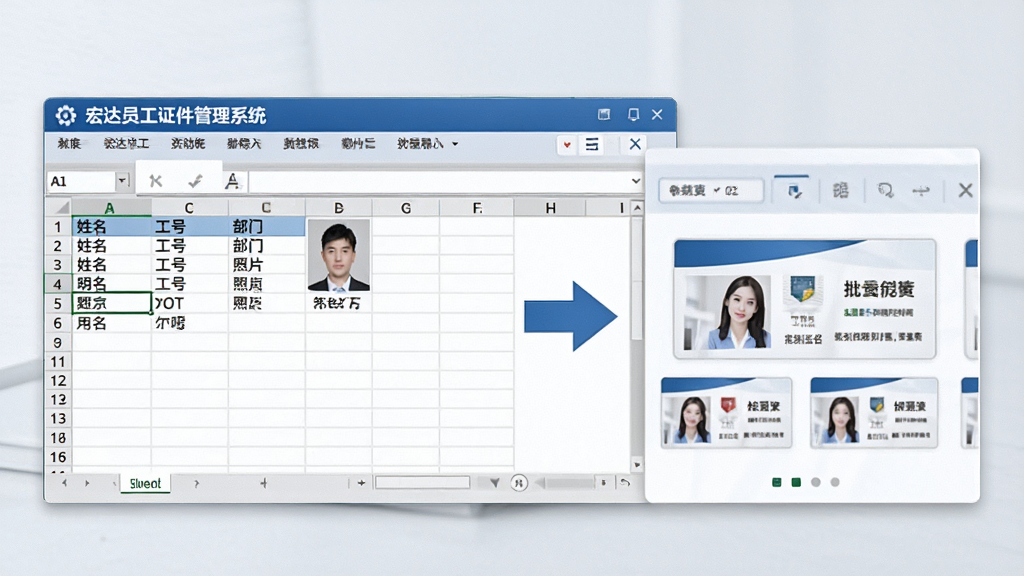Click the search icon in the card panel toolbar

(x=885, y=191)
